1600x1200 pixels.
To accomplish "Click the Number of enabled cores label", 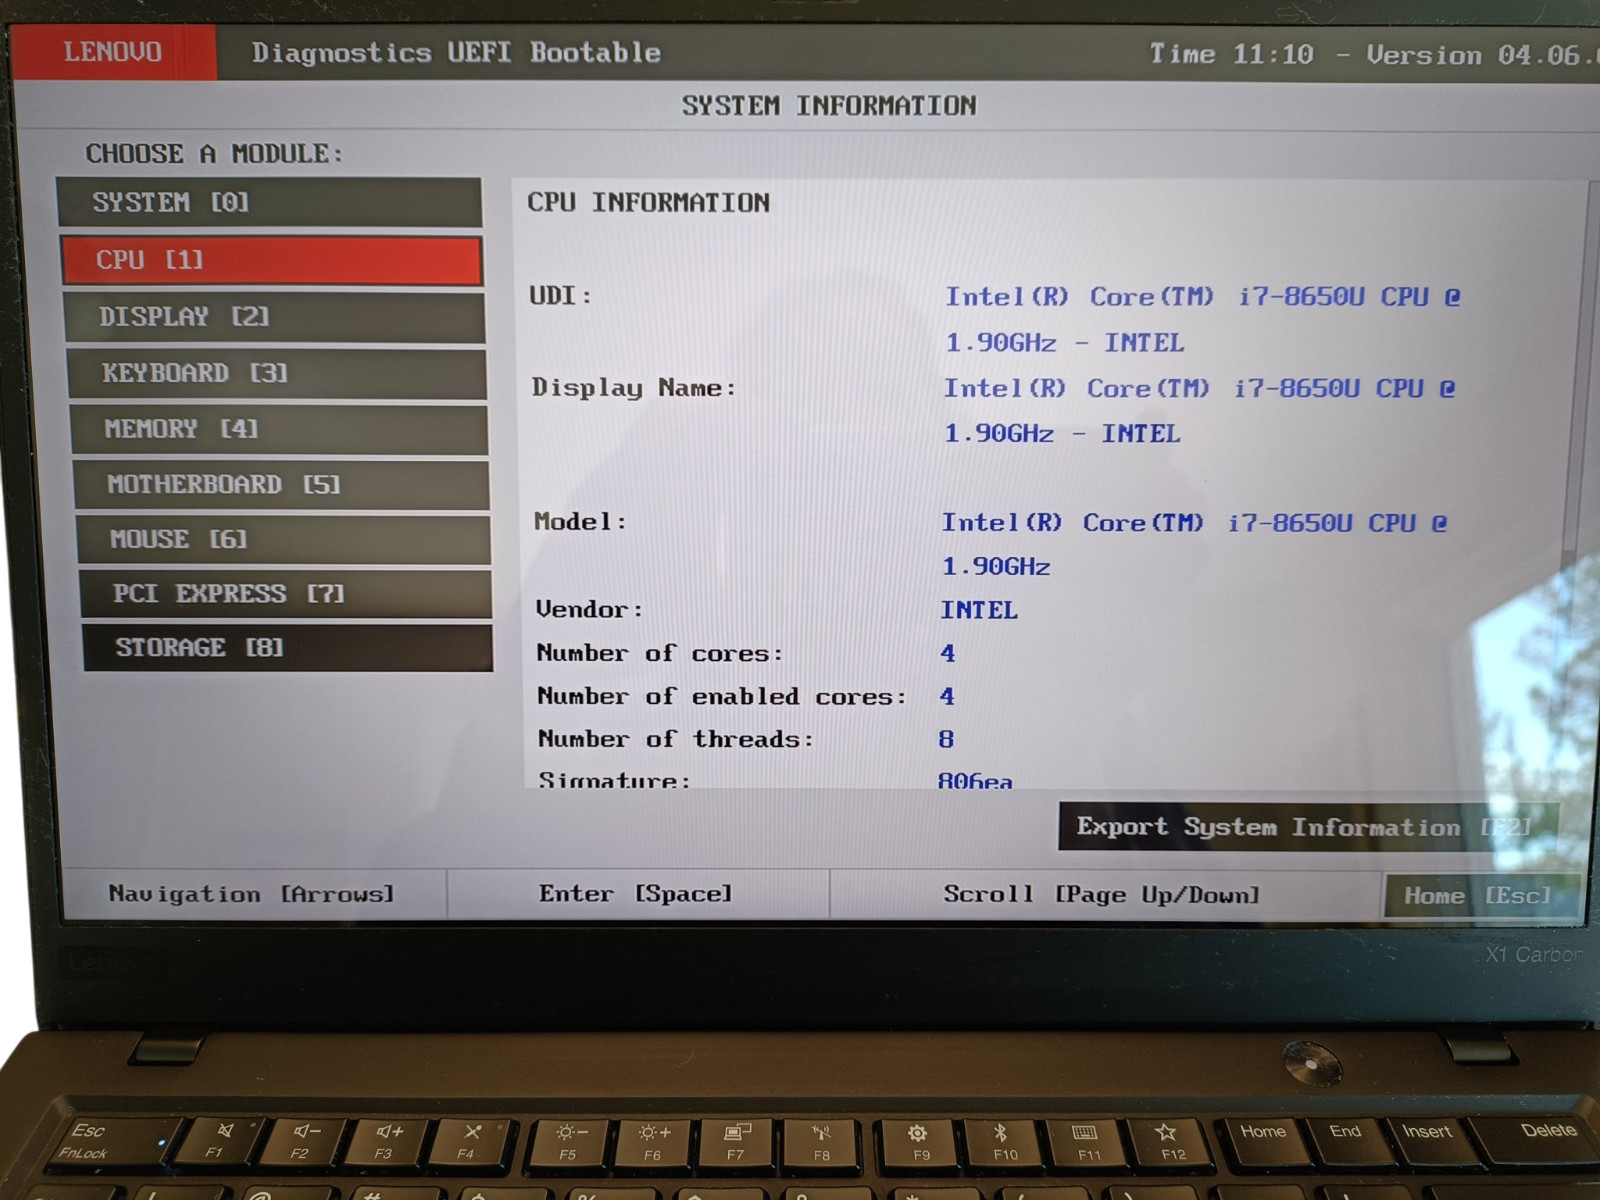I will click(x=722, y=696).
